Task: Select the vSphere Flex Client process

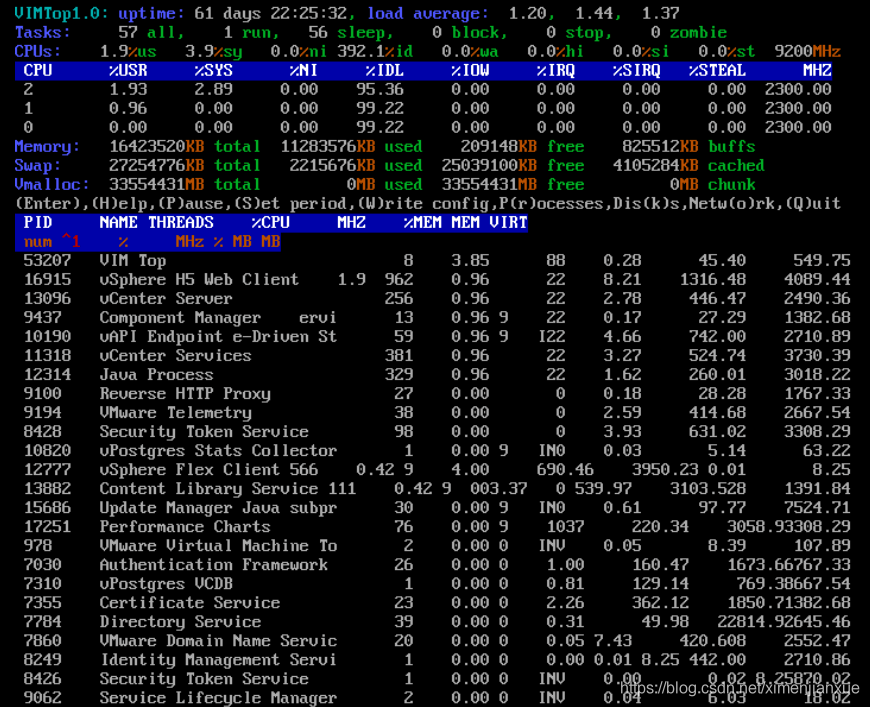Action: (x=190, y=469)
